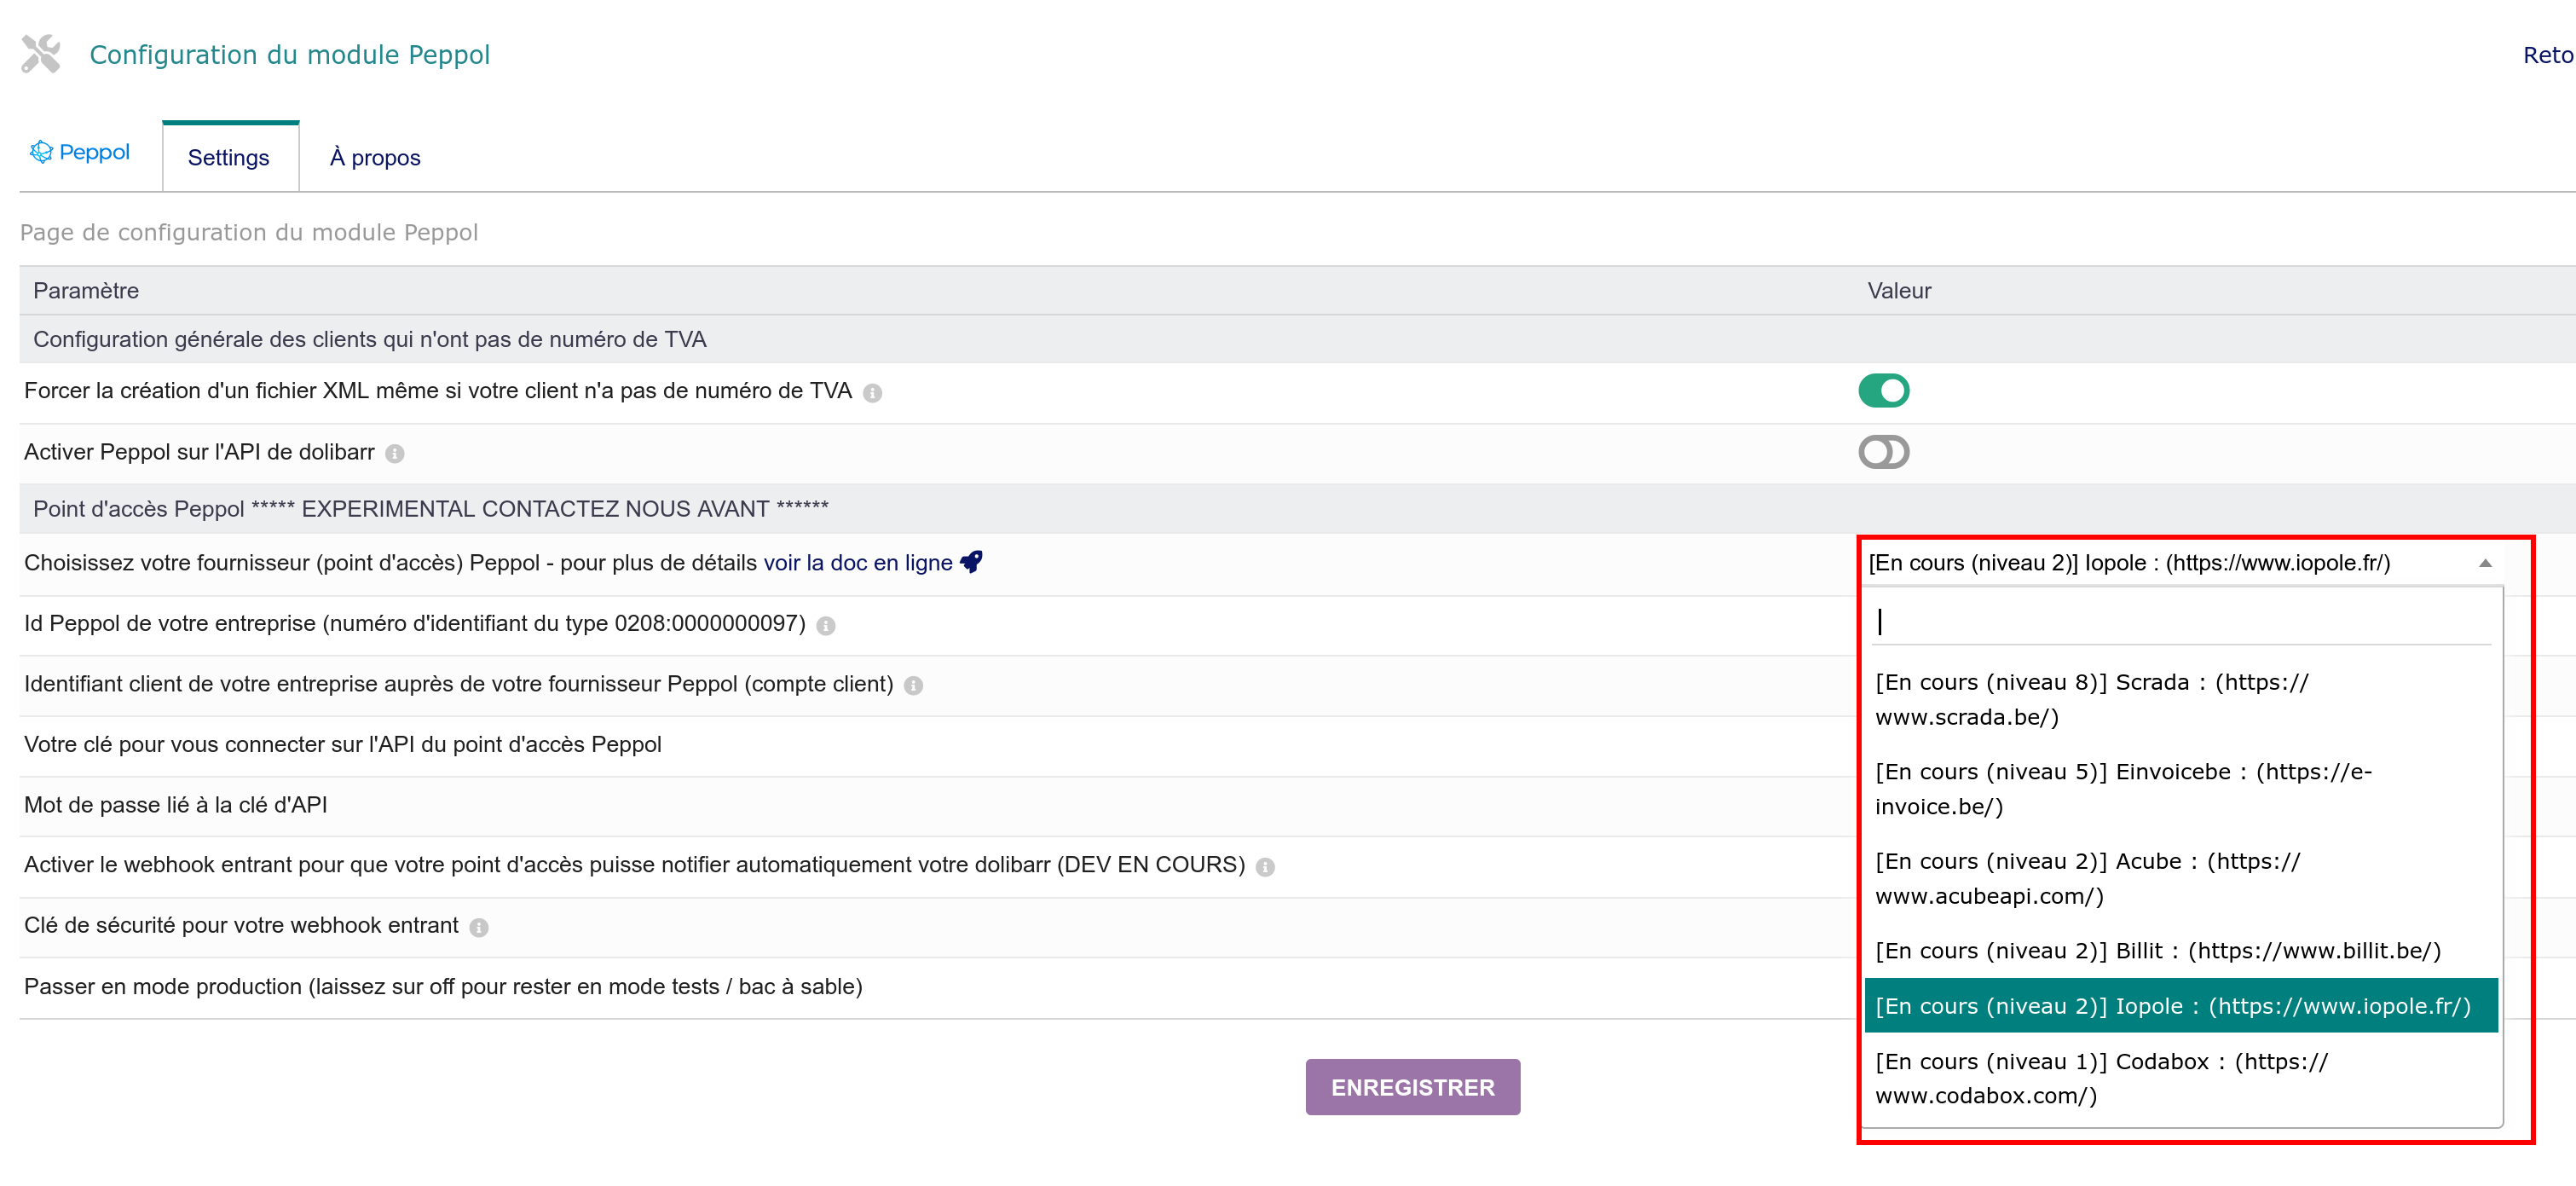Screen dimensions: 2576x1186
Task: Open the À propos tab
Action: 375,158
